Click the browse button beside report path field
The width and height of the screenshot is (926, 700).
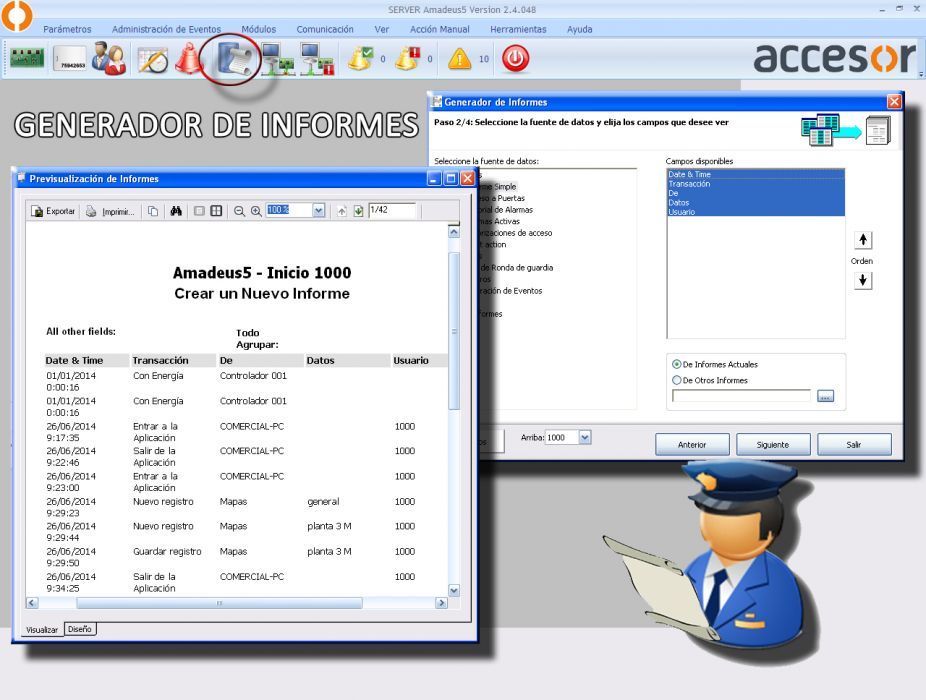[x=825, y=396]
